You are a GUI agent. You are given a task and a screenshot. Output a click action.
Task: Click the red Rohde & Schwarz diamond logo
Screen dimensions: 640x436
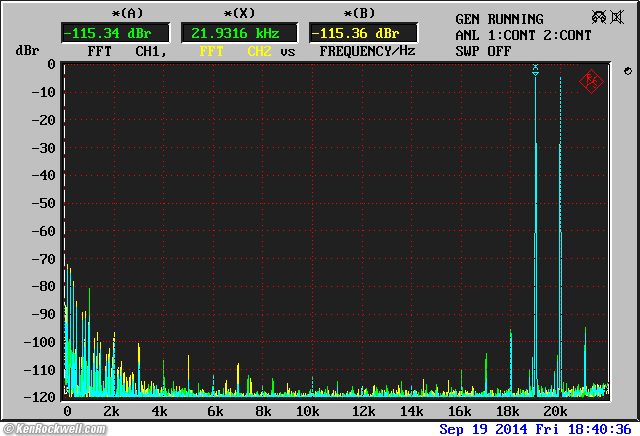click(590, 81)
